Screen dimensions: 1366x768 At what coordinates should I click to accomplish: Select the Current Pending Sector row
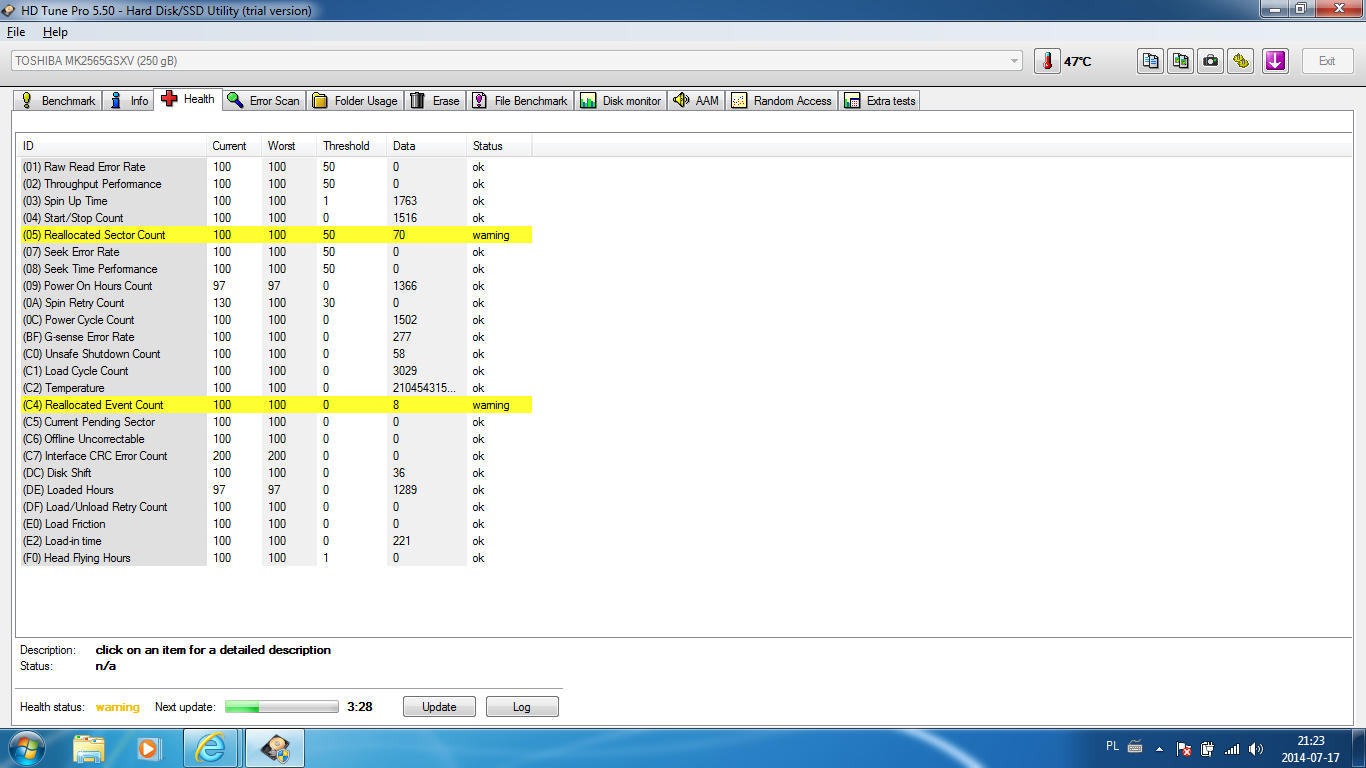pyautogui.click(x=276, y=422)
